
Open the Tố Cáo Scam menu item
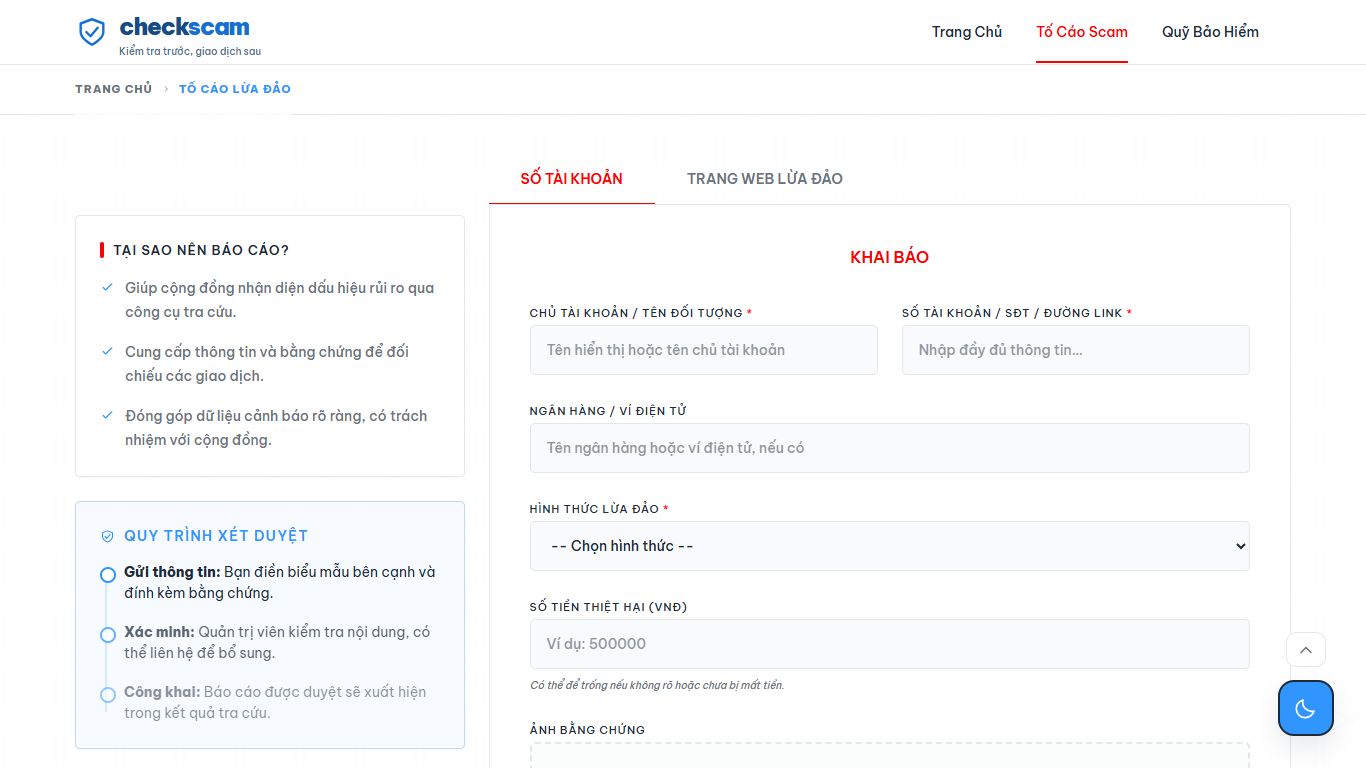coord(1082,32)
